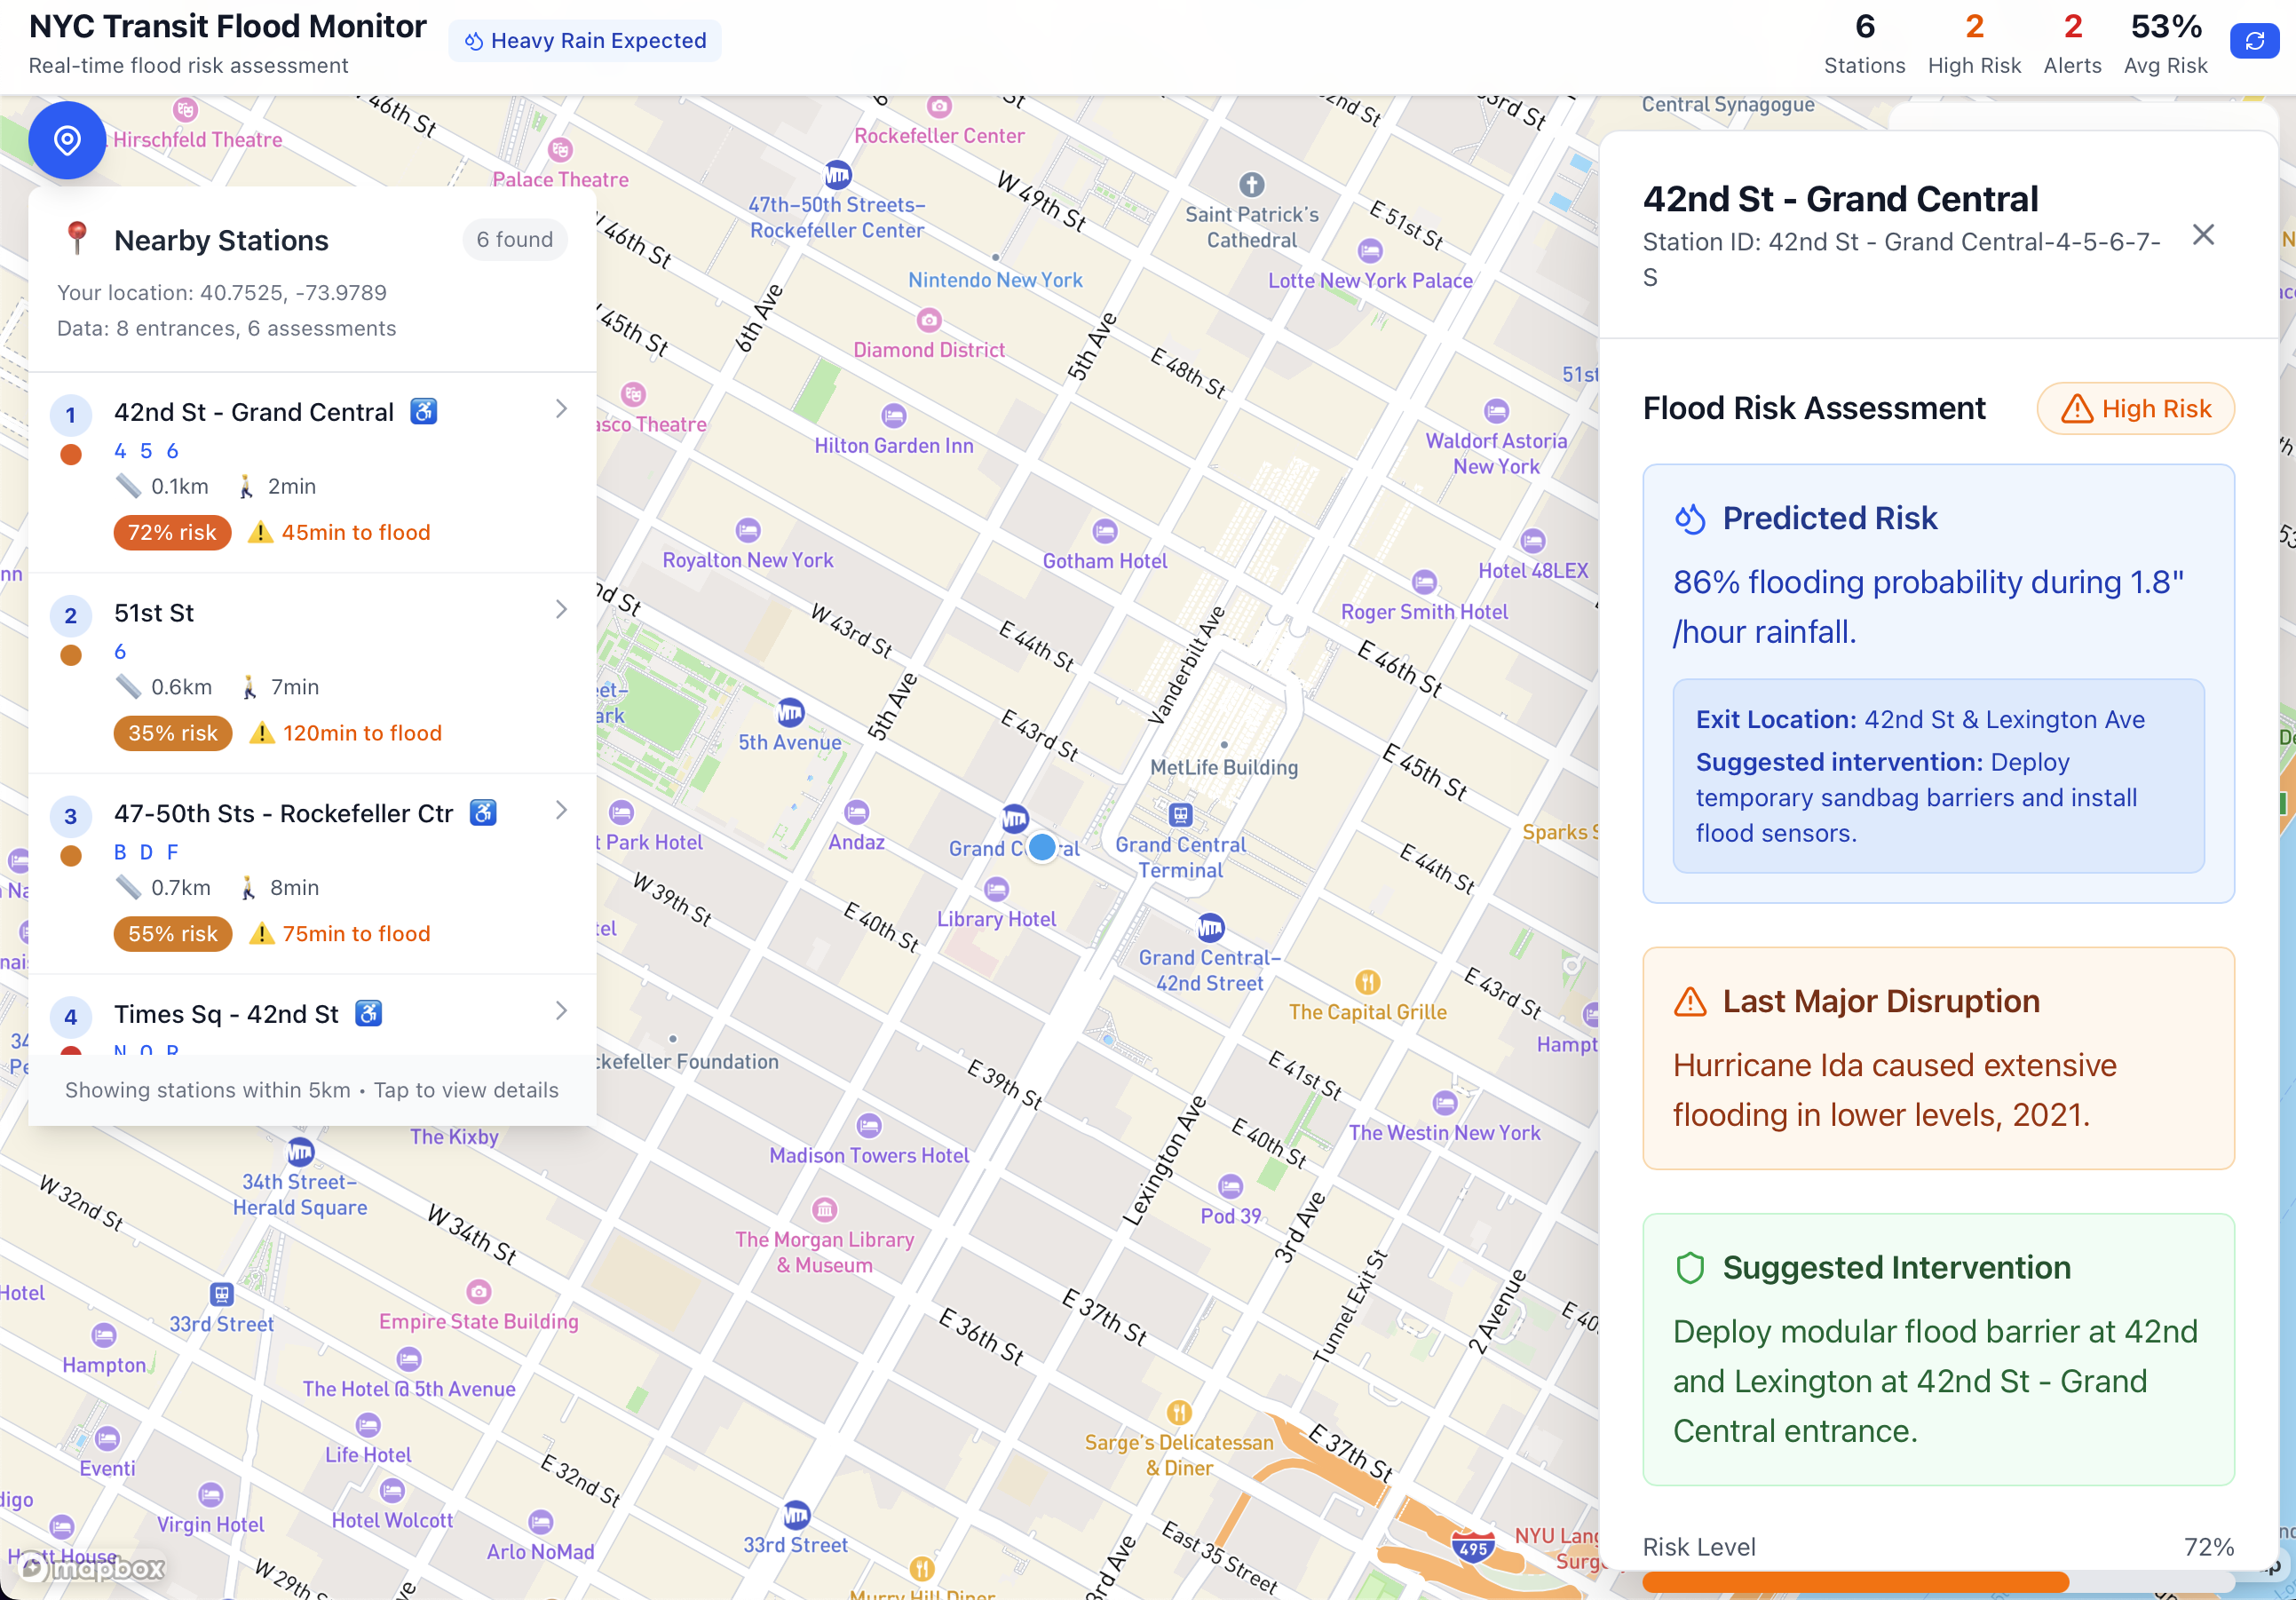Viewport: 2296px width, 1600px height.
Task: Click the 55% risk pill for Rockefeller Ctr
Action: [x=172, y=934]
